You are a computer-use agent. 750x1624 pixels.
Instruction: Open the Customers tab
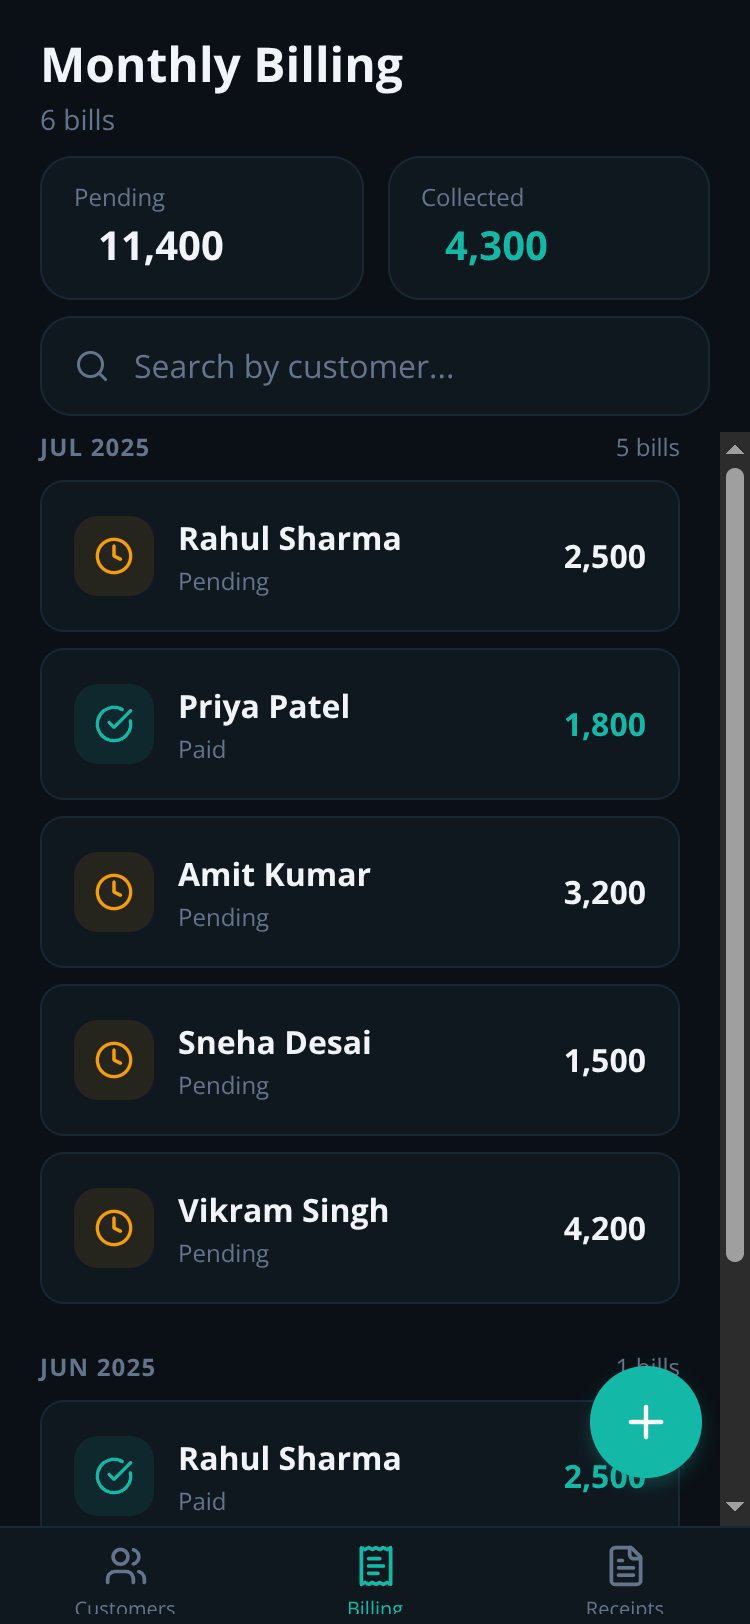coord(125,1578)
